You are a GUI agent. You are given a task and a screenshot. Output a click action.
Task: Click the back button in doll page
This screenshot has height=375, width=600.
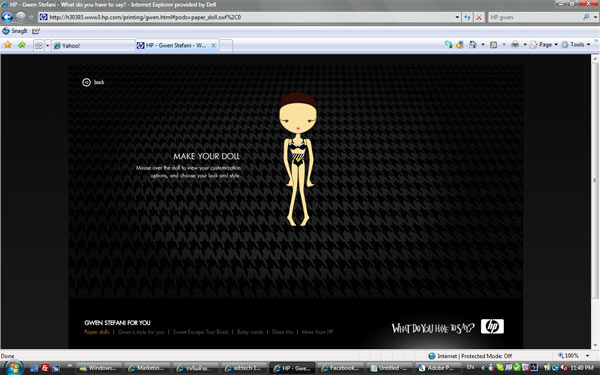93,82
